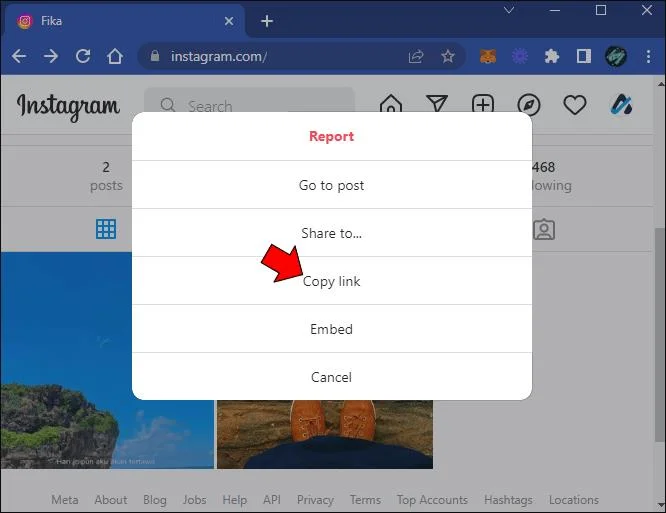Open the Chrome profile avatar
This screenshot has width=666, height=513.
pos(616,56)
